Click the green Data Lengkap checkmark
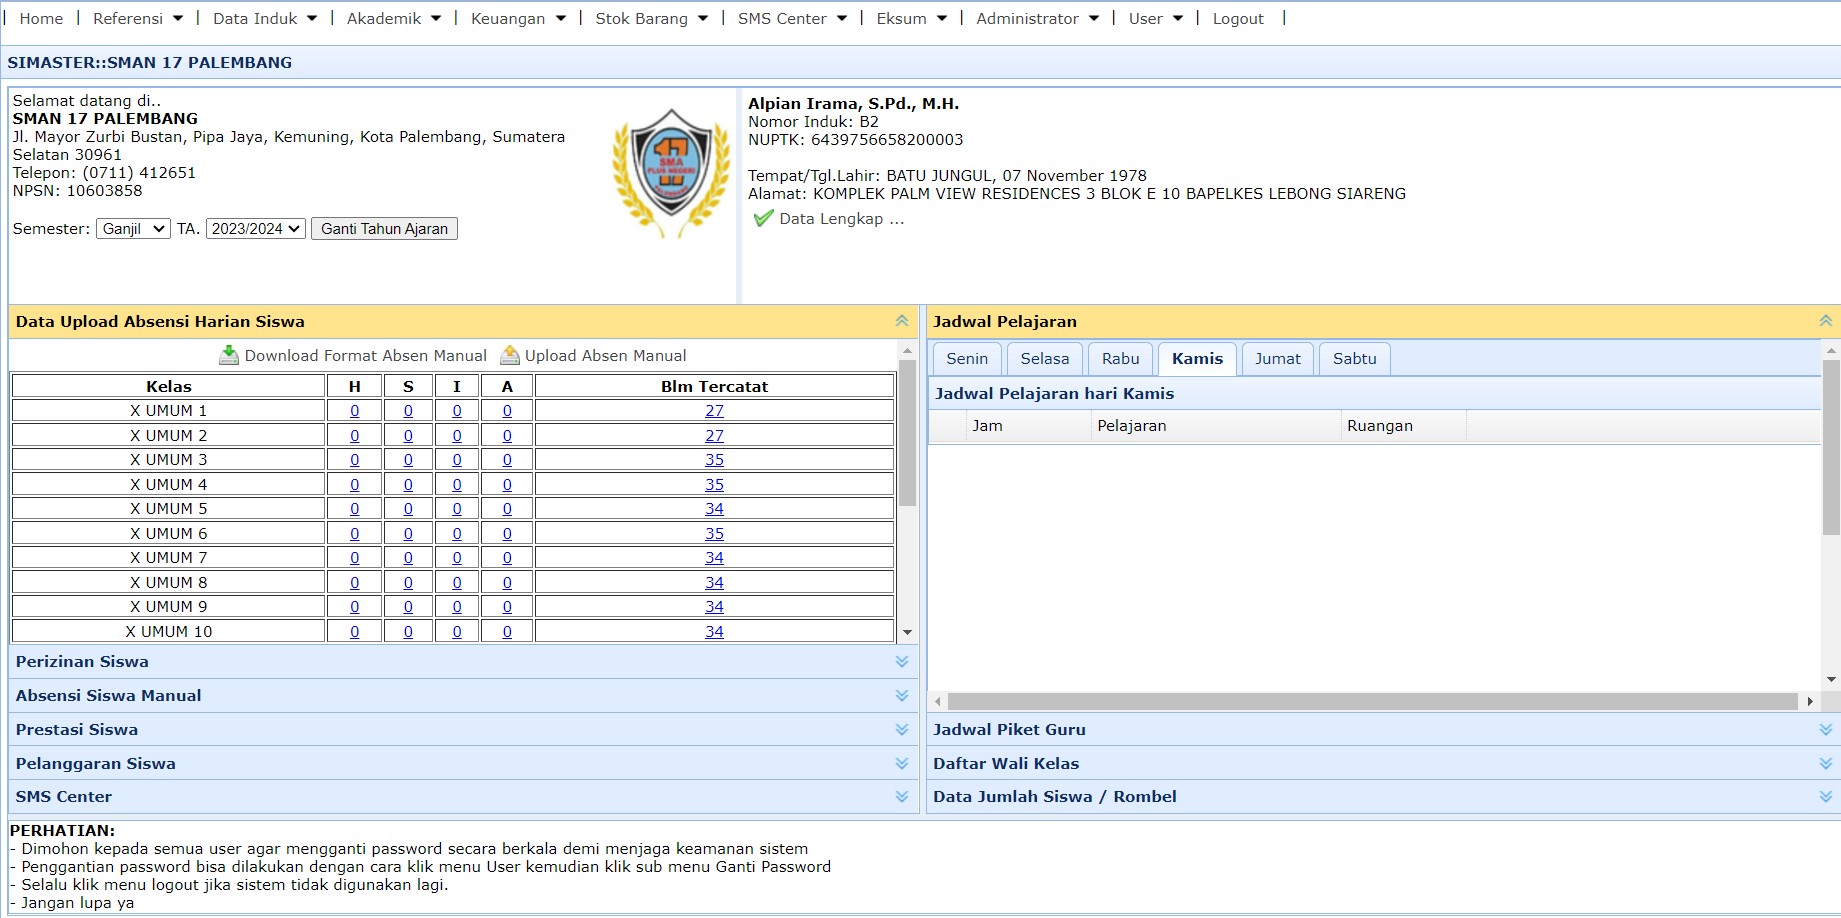 pos(764,218)
